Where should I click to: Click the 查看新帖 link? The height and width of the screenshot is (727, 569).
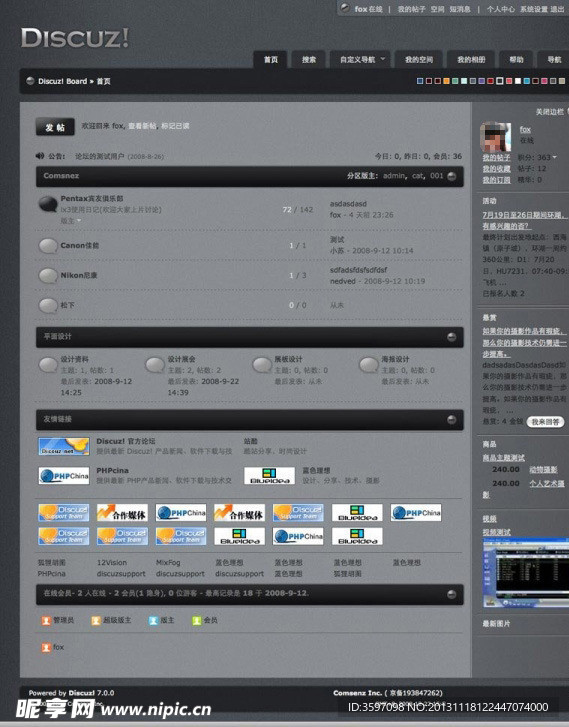point(142,126)
